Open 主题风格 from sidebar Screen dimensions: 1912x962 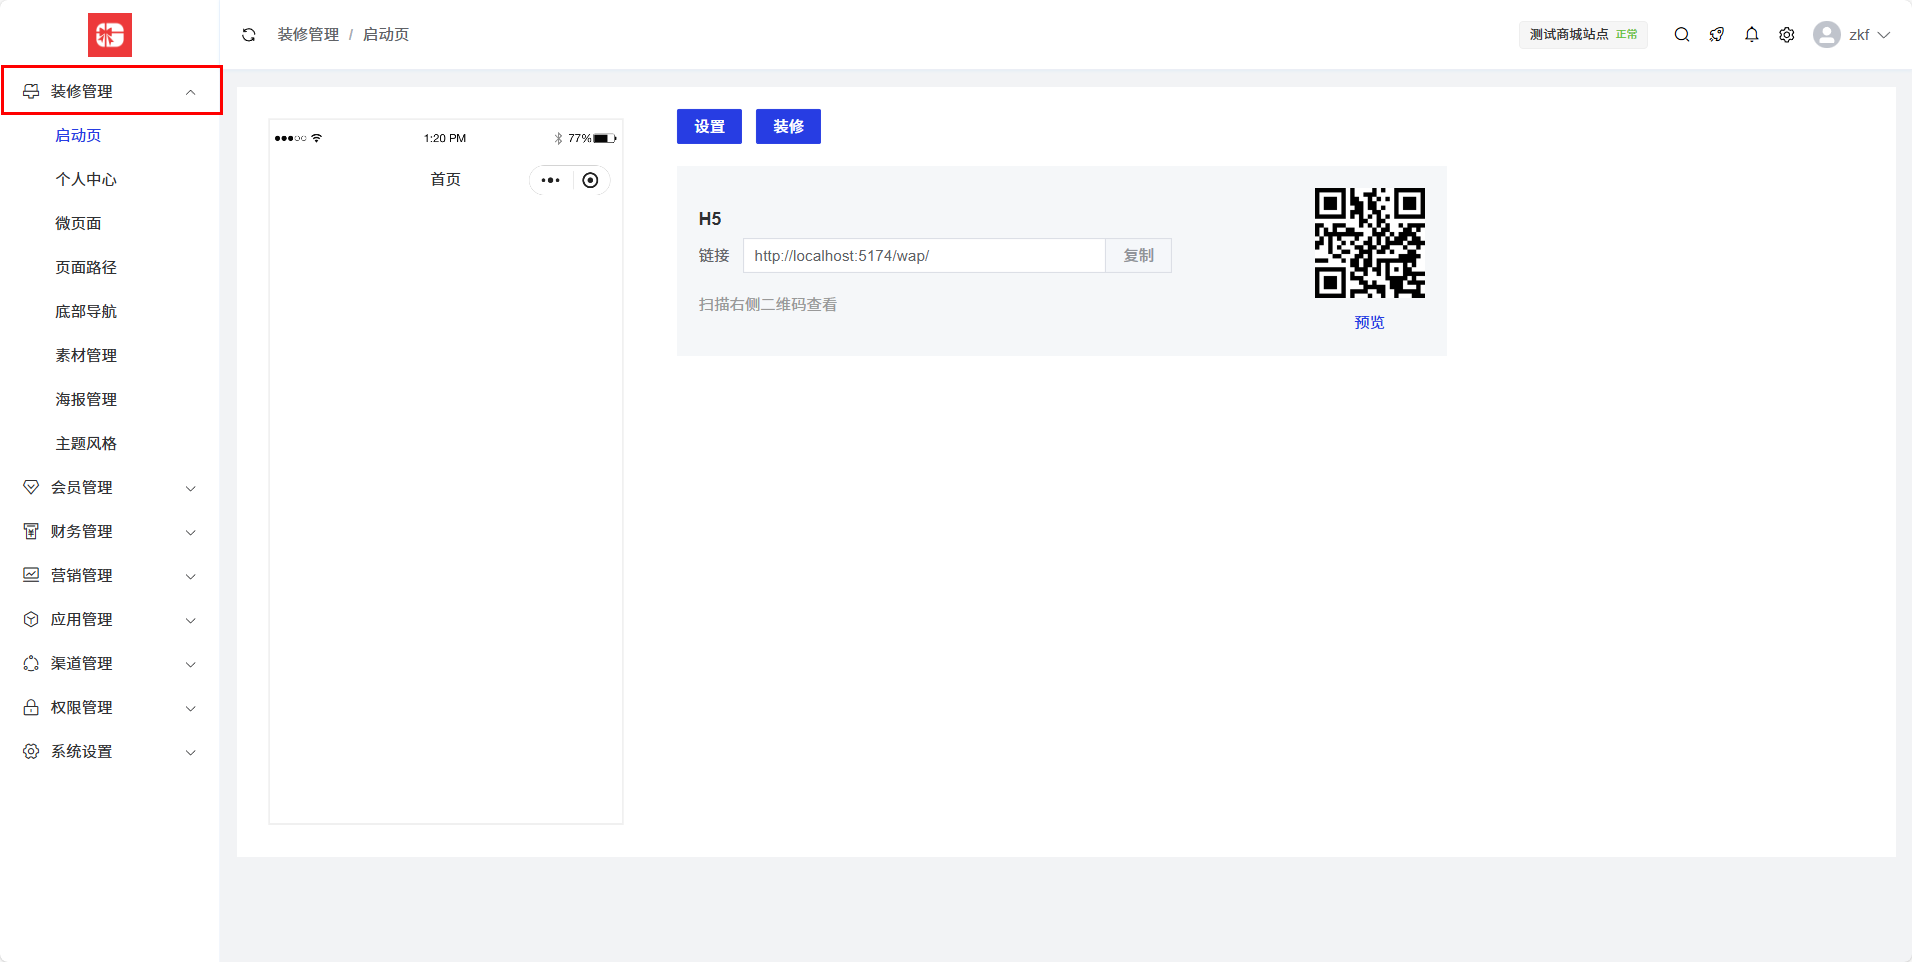86,444
